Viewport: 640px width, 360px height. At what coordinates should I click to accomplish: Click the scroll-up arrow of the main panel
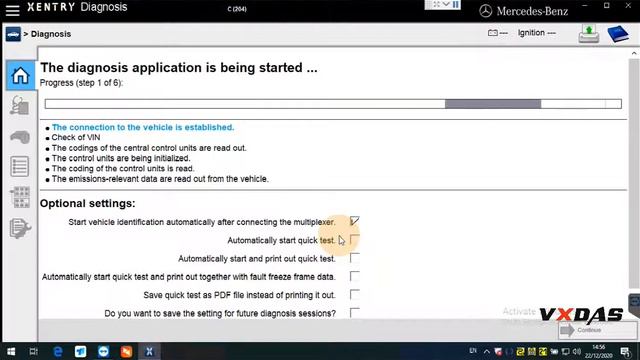pyautogui.click(x=634, y=53)
